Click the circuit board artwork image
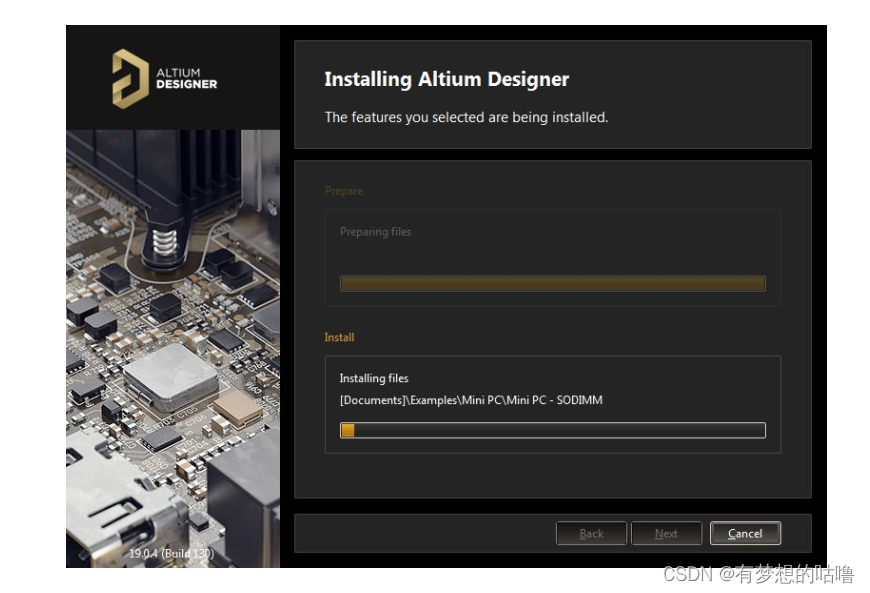 click(173, 348)
